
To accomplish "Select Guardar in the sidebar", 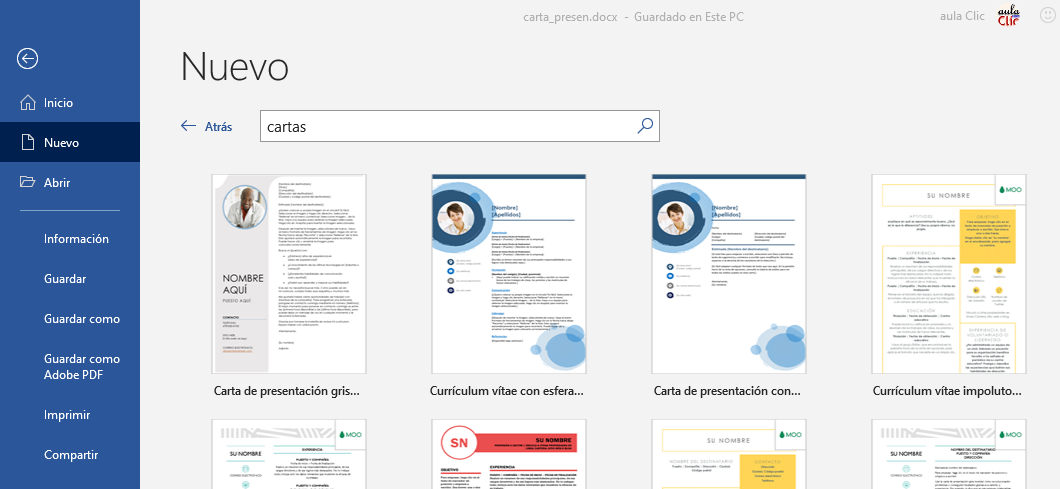I will coord(65,279).
